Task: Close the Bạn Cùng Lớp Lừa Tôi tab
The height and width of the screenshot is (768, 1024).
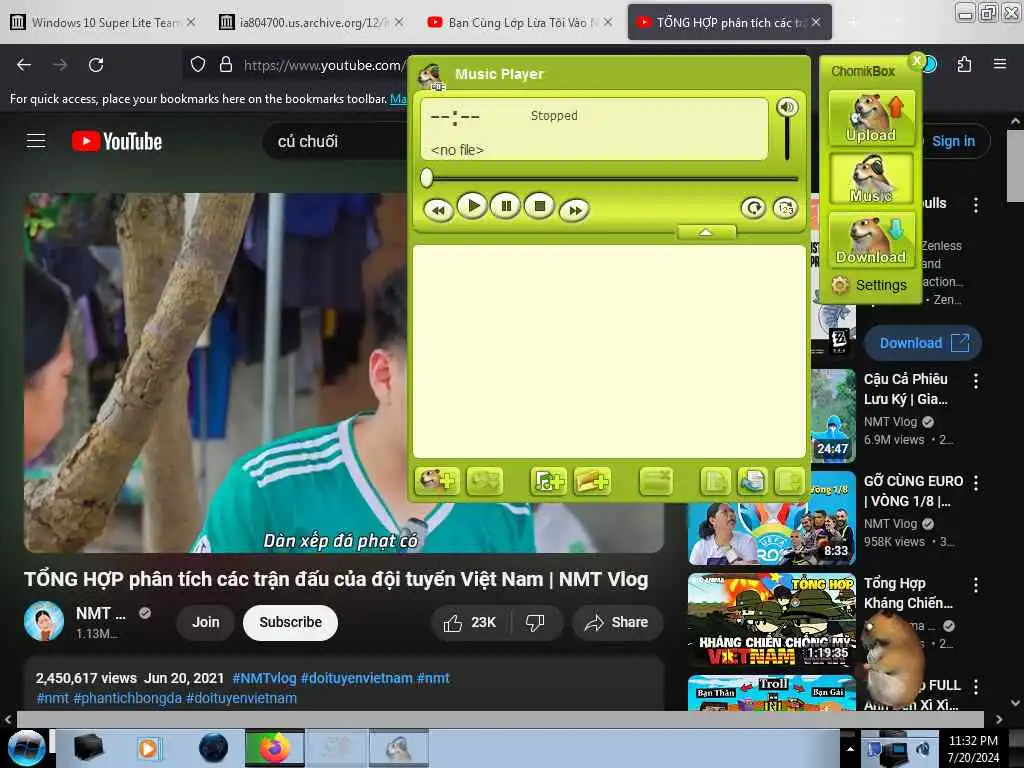Action: (608, 22)
